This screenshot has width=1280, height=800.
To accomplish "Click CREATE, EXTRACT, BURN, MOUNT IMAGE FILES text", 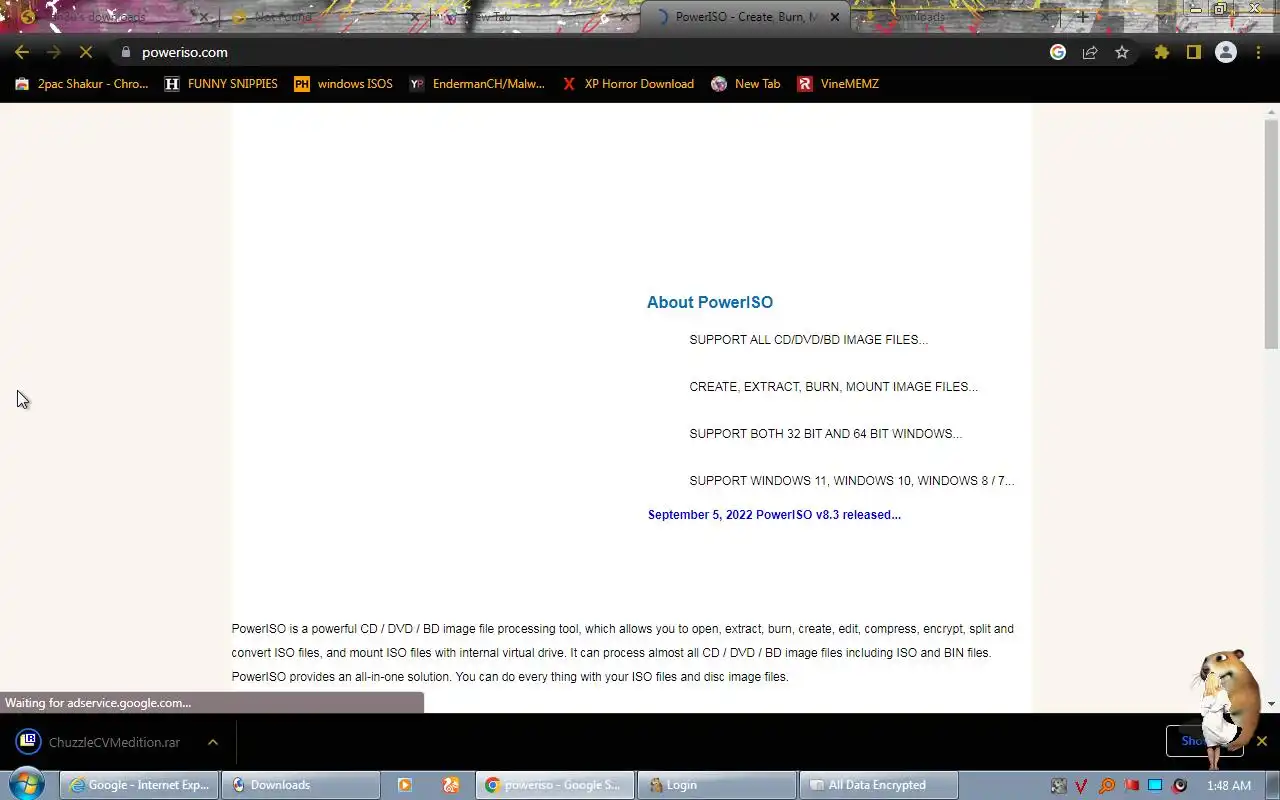I will [x=833, y=387].
